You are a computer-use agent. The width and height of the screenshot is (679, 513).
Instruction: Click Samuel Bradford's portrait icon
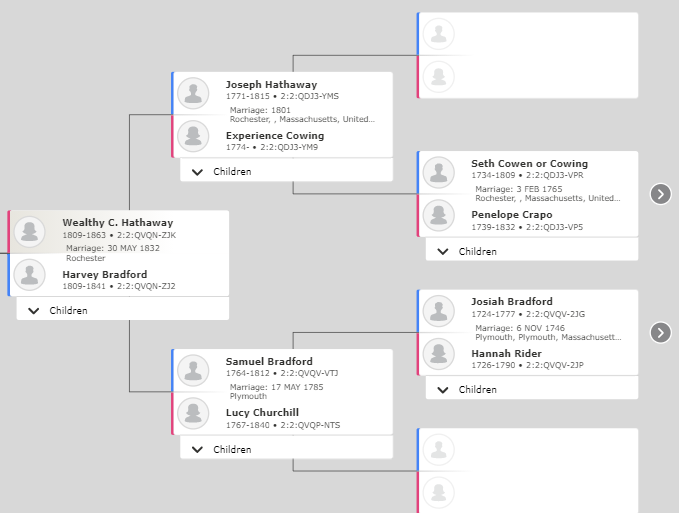point(193,371)
